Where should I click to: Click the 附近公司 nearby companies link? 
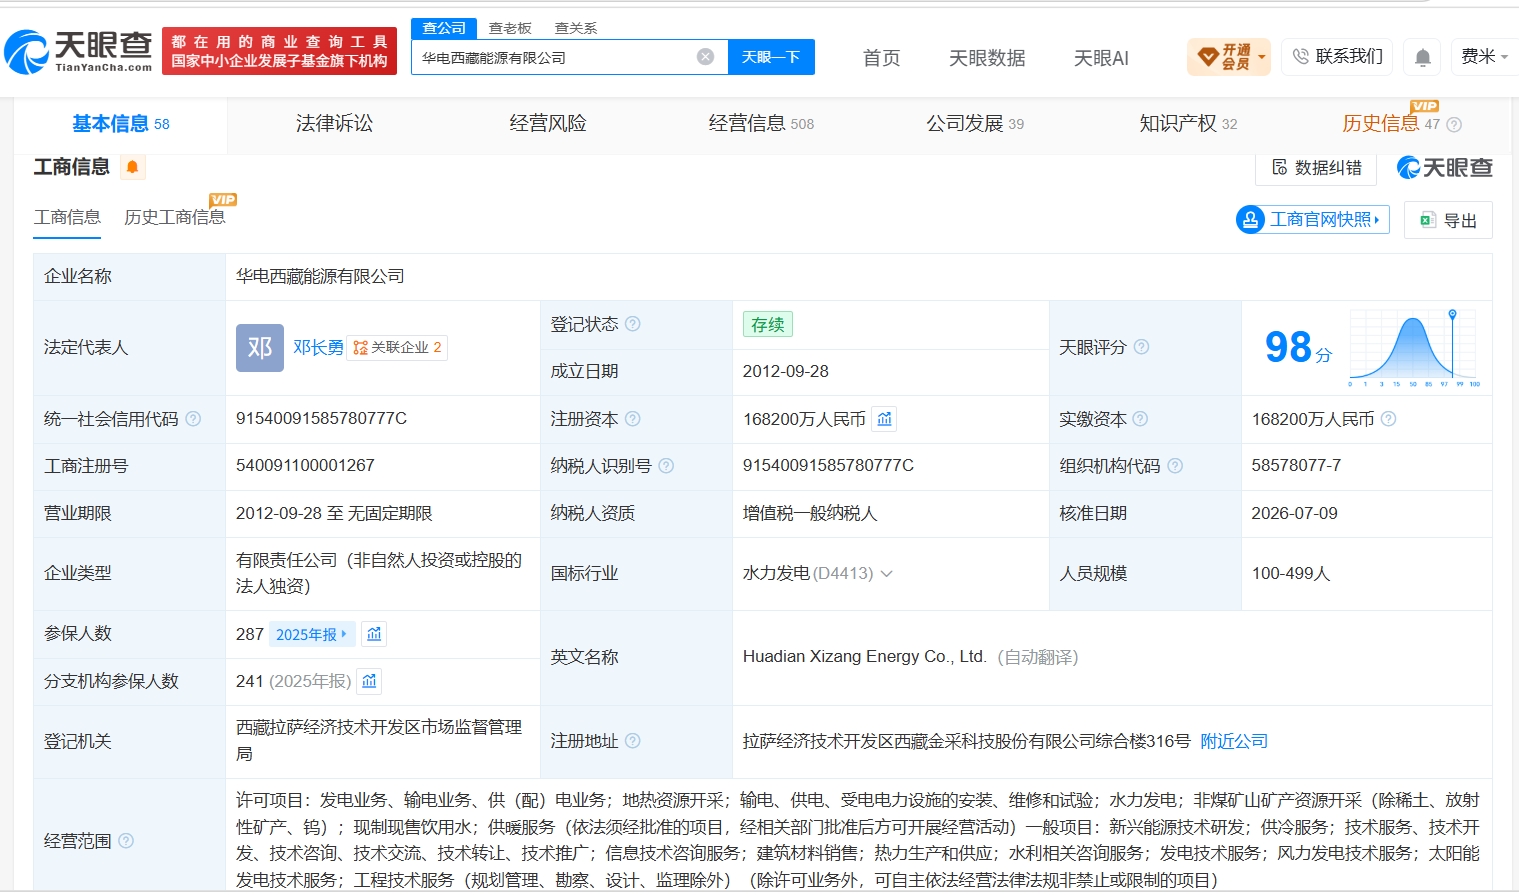tap(1234, 741)
